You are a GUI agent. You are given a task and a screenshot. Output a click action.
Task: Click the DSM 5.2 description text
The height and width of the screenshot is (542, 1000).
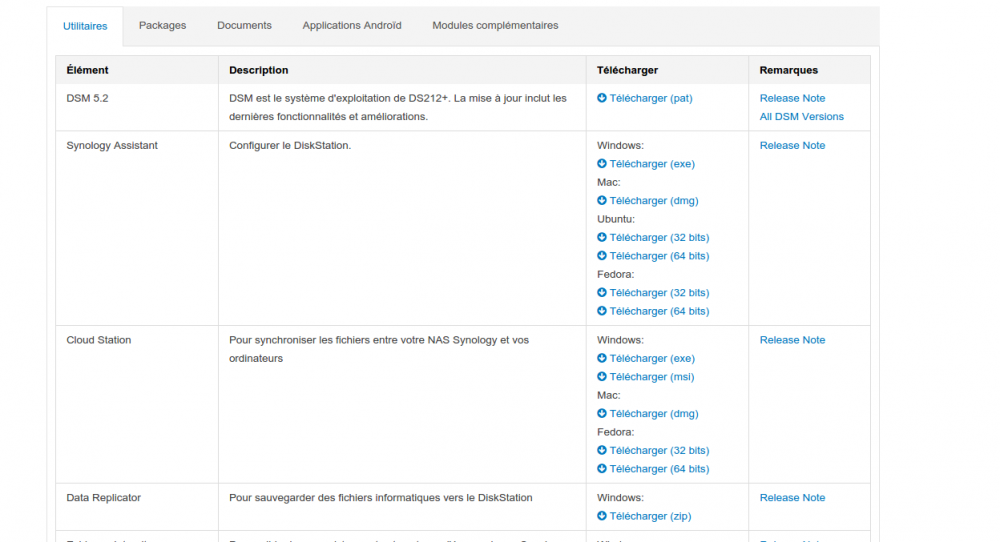[x=398, y=107]
